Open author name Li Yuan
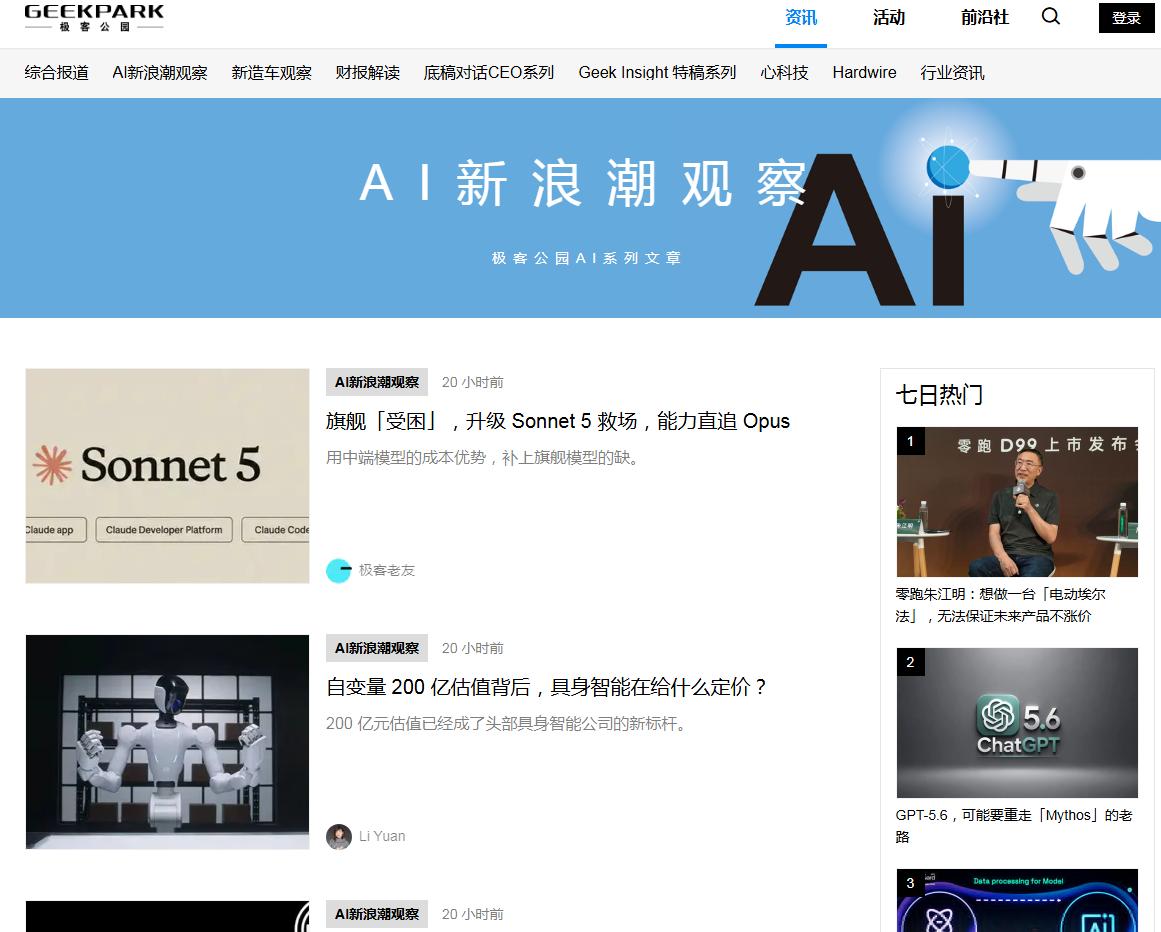 point(382,837)
